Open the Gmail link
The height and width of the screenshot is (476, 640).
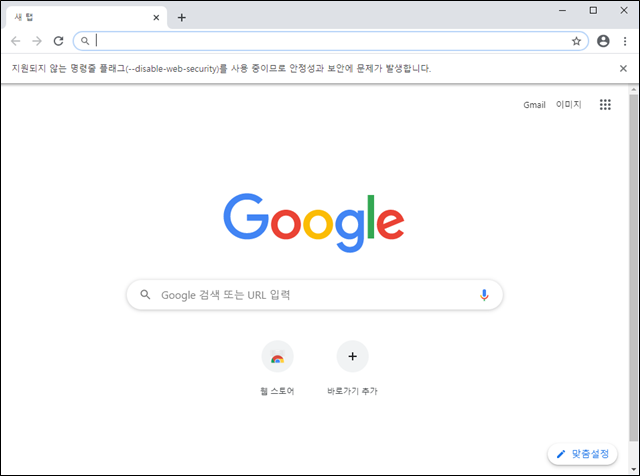point(534,105)
